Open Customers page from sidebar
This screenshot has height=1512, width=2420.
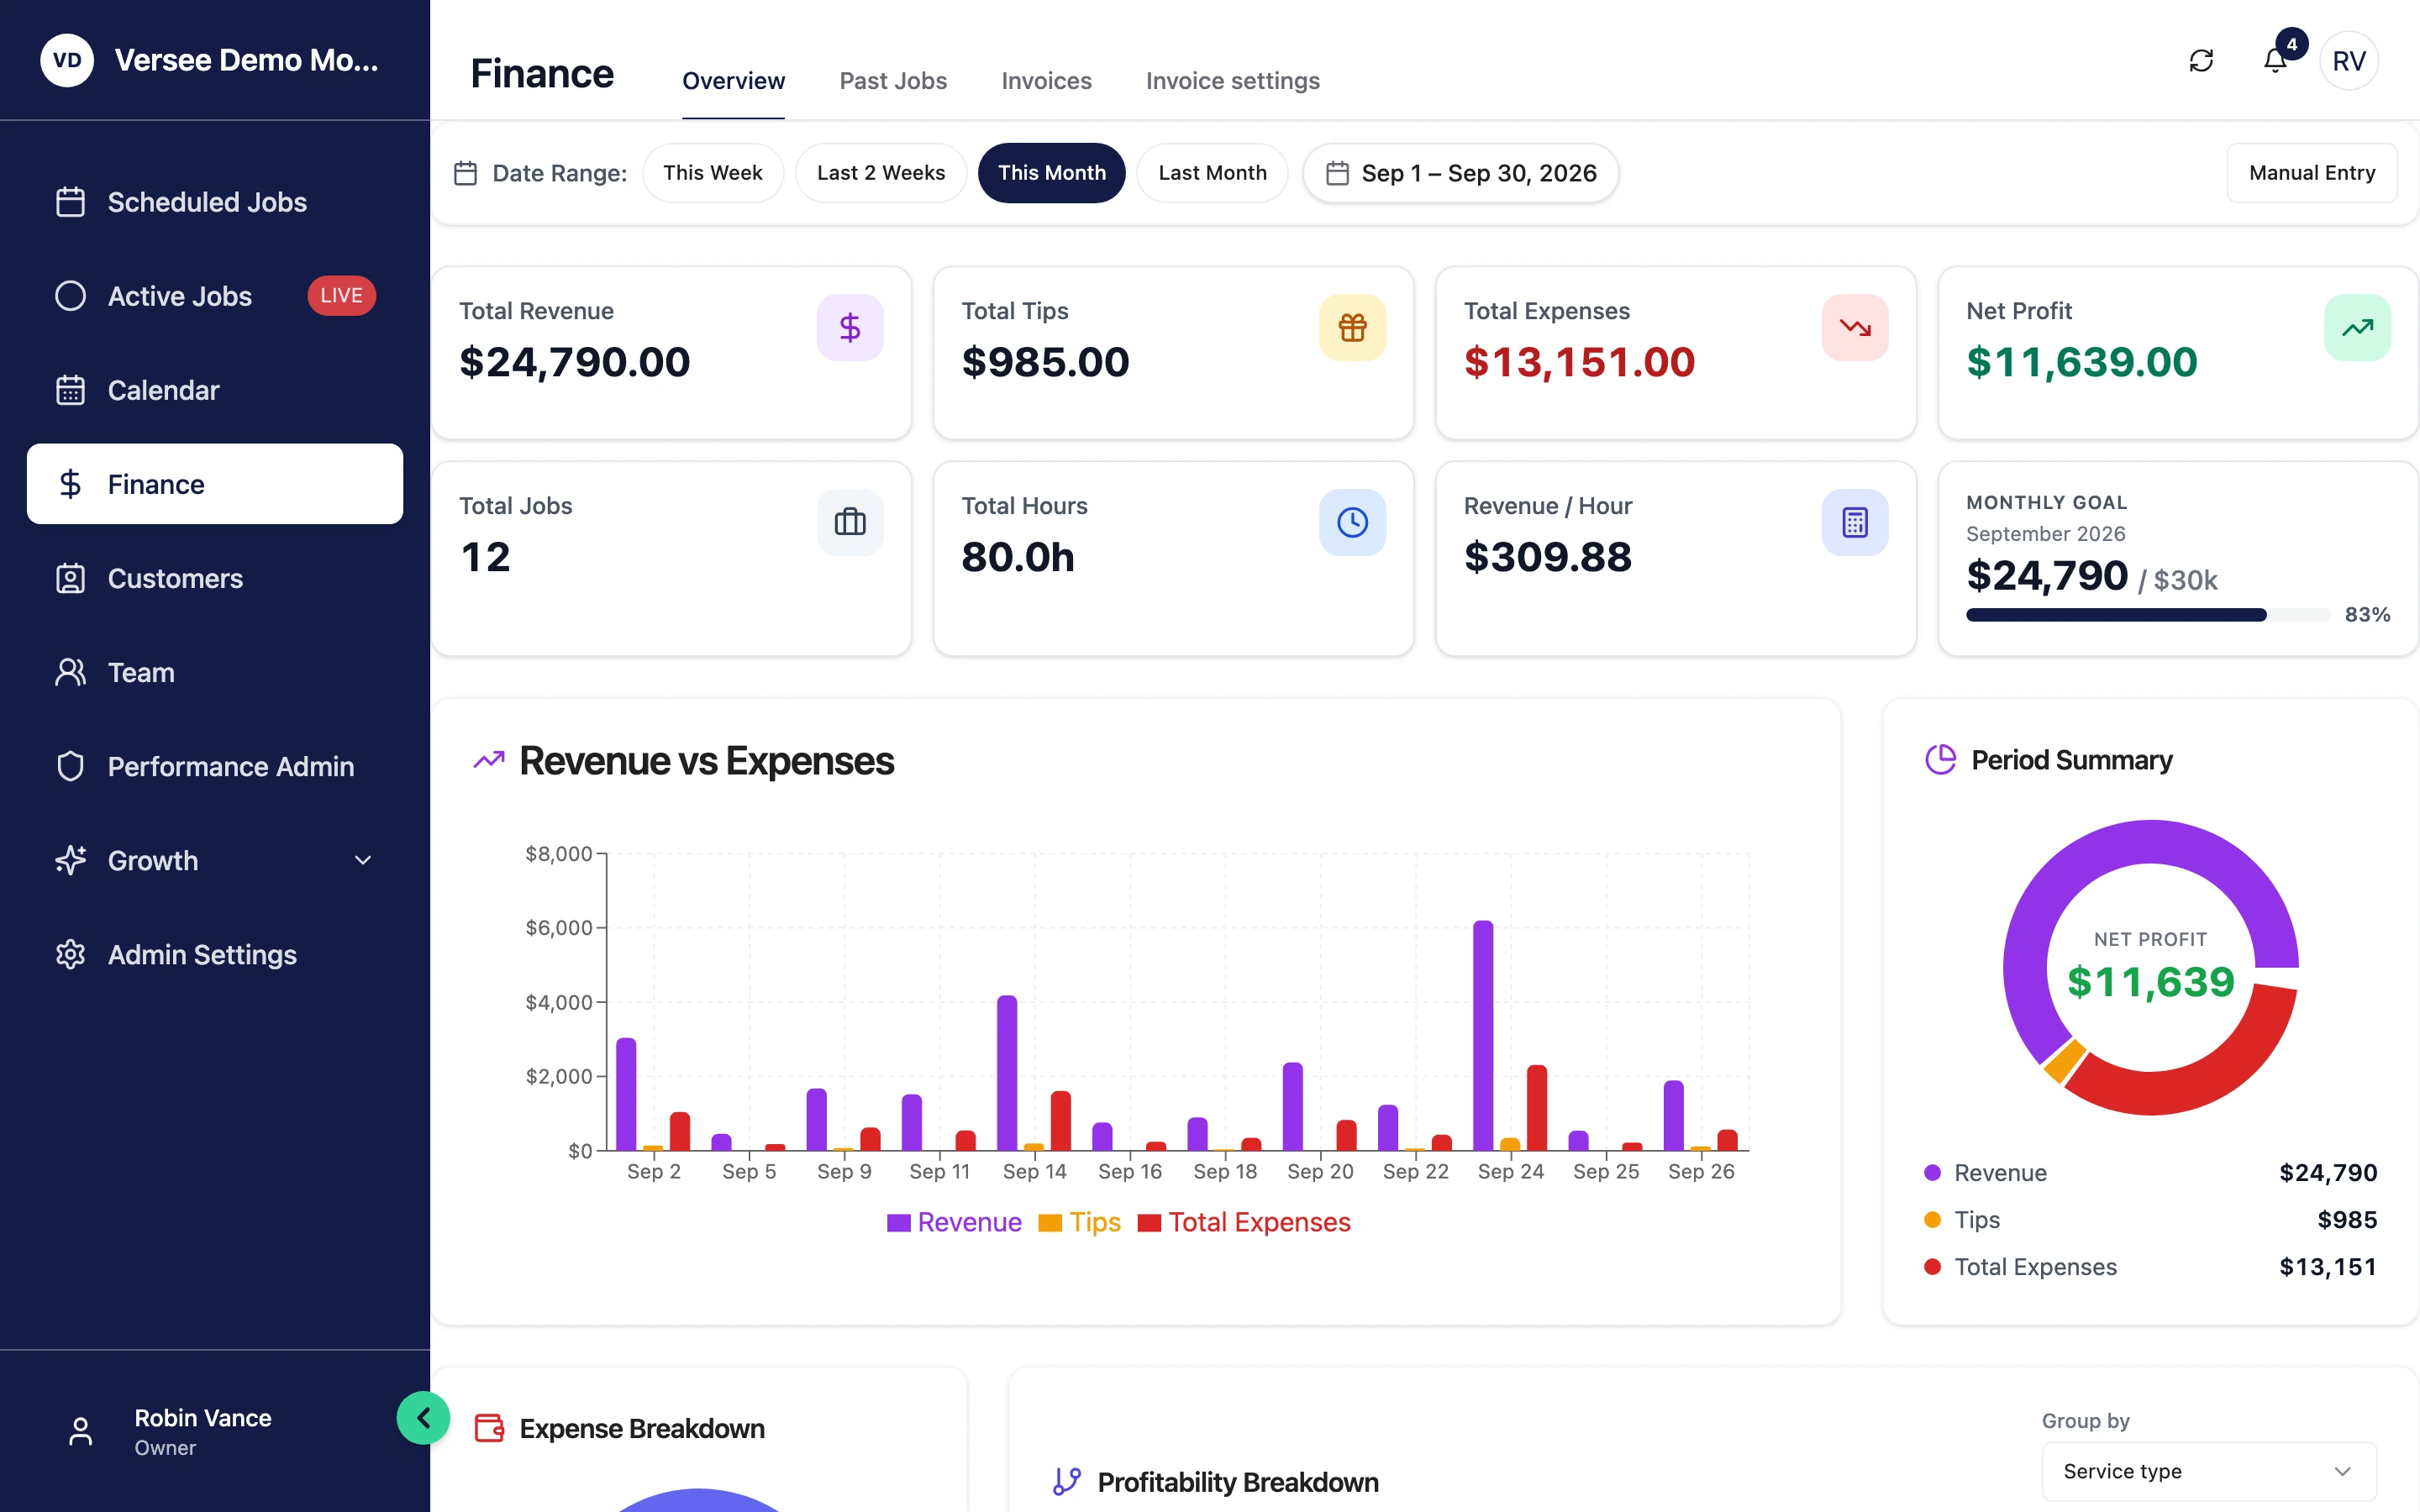pos(215,578)
